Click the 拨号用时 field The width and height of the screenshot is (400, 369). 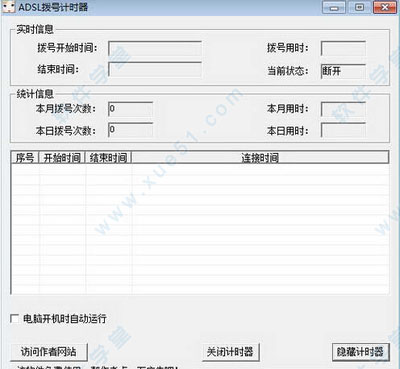[343, 49]
